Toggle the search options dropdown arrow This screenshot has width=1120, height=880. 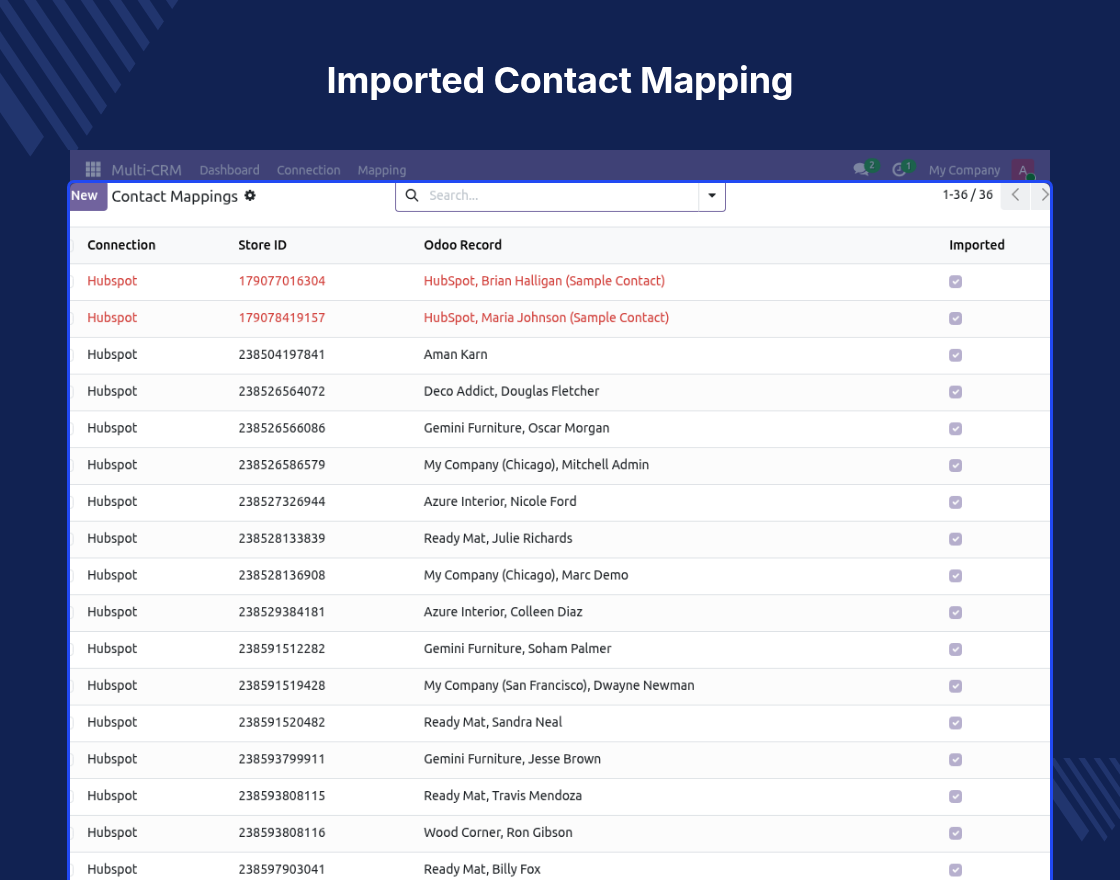(x=711, y=196)
